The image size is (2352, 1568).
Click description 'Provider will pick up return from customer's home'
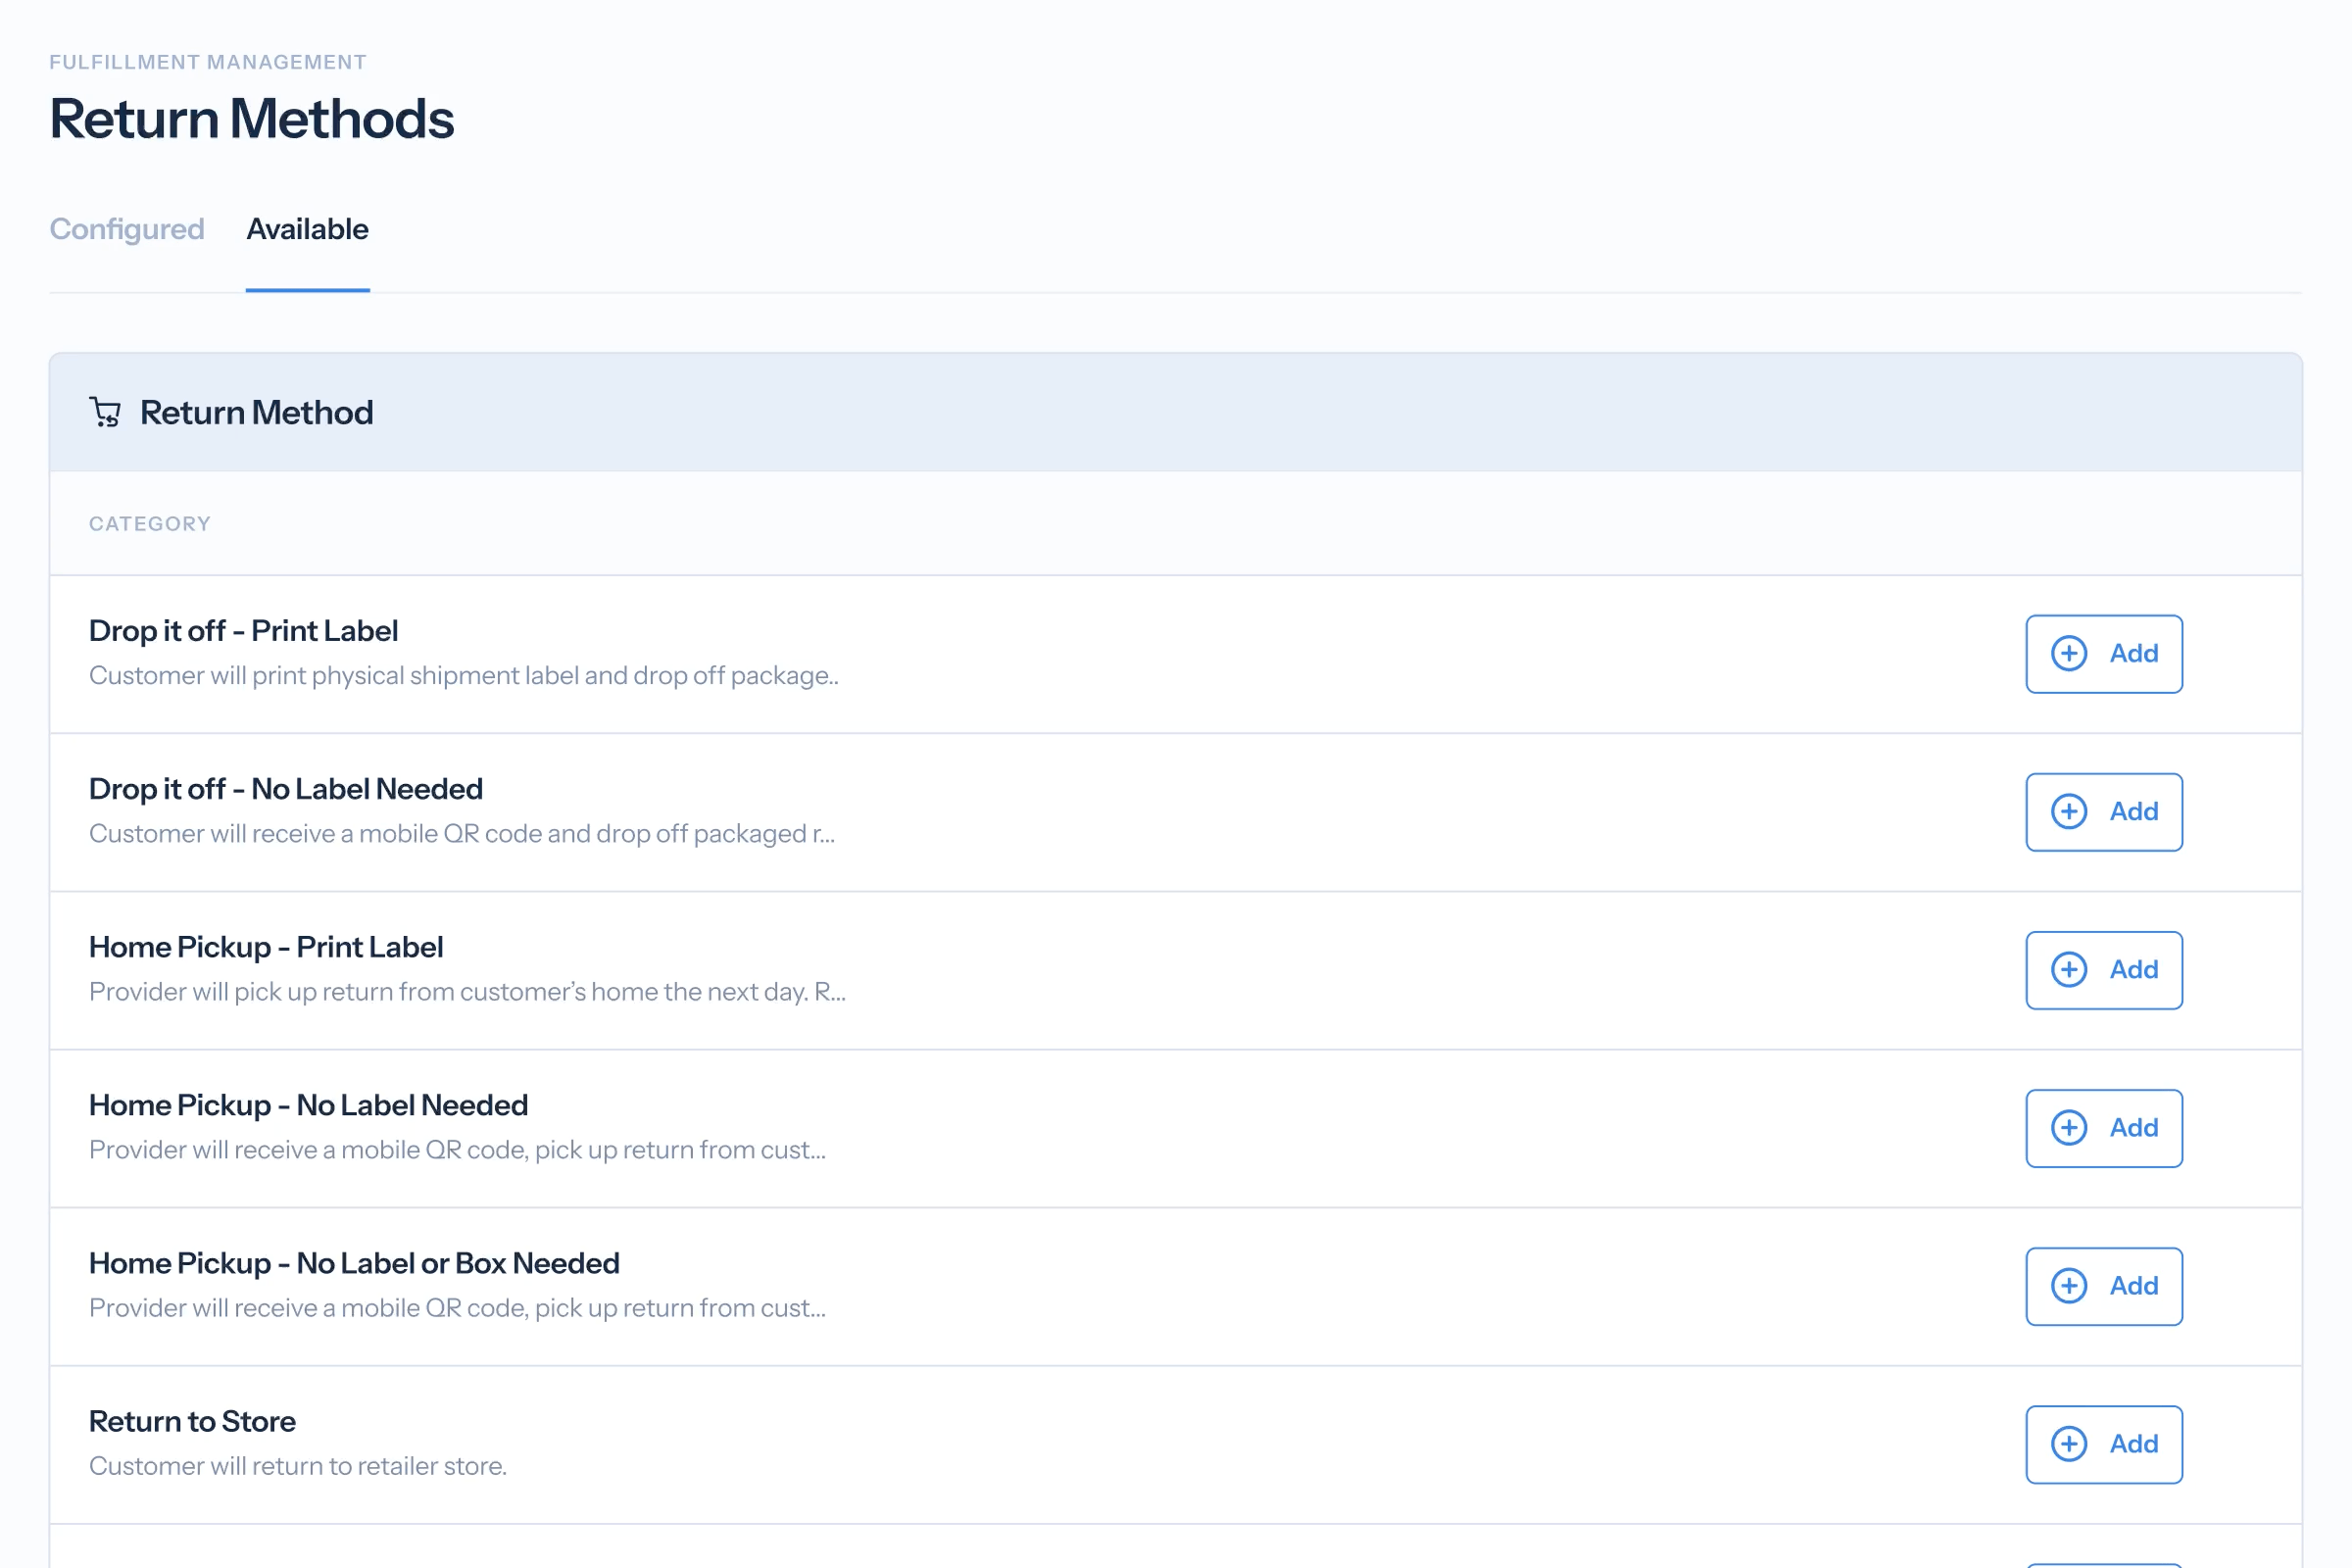pos(467,992)
